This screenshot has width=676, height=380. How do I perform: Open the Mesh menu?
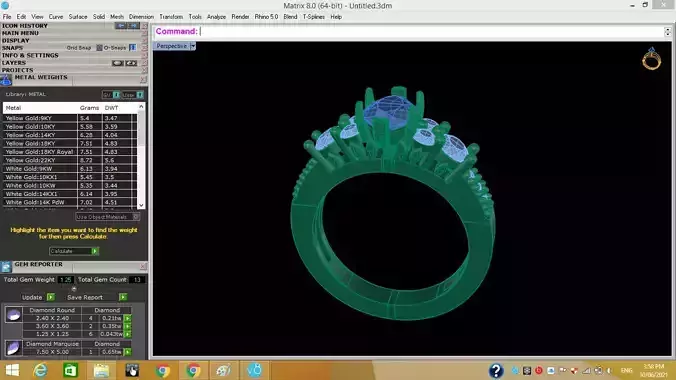(116, 17)
